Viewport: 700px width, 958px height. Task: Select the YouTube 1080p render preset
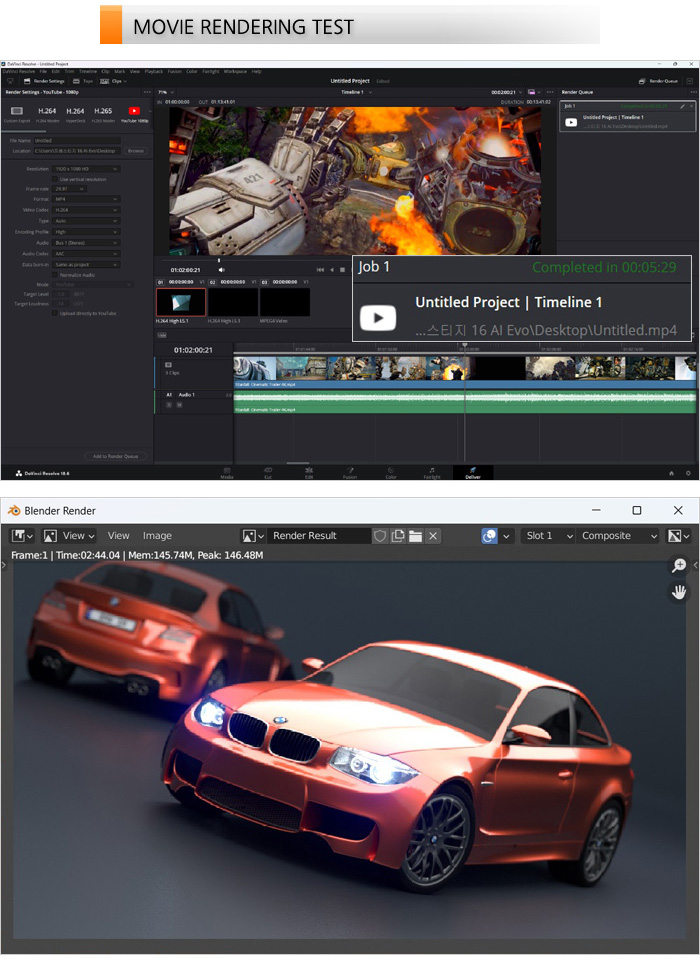[x=134, y=114]
